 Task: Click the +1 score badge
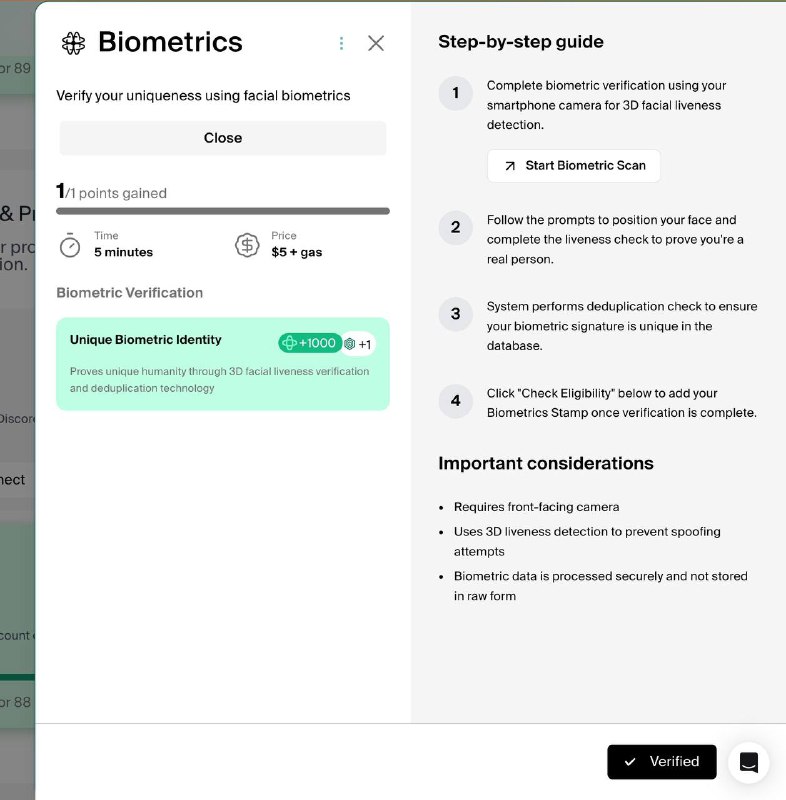(359, 344)
